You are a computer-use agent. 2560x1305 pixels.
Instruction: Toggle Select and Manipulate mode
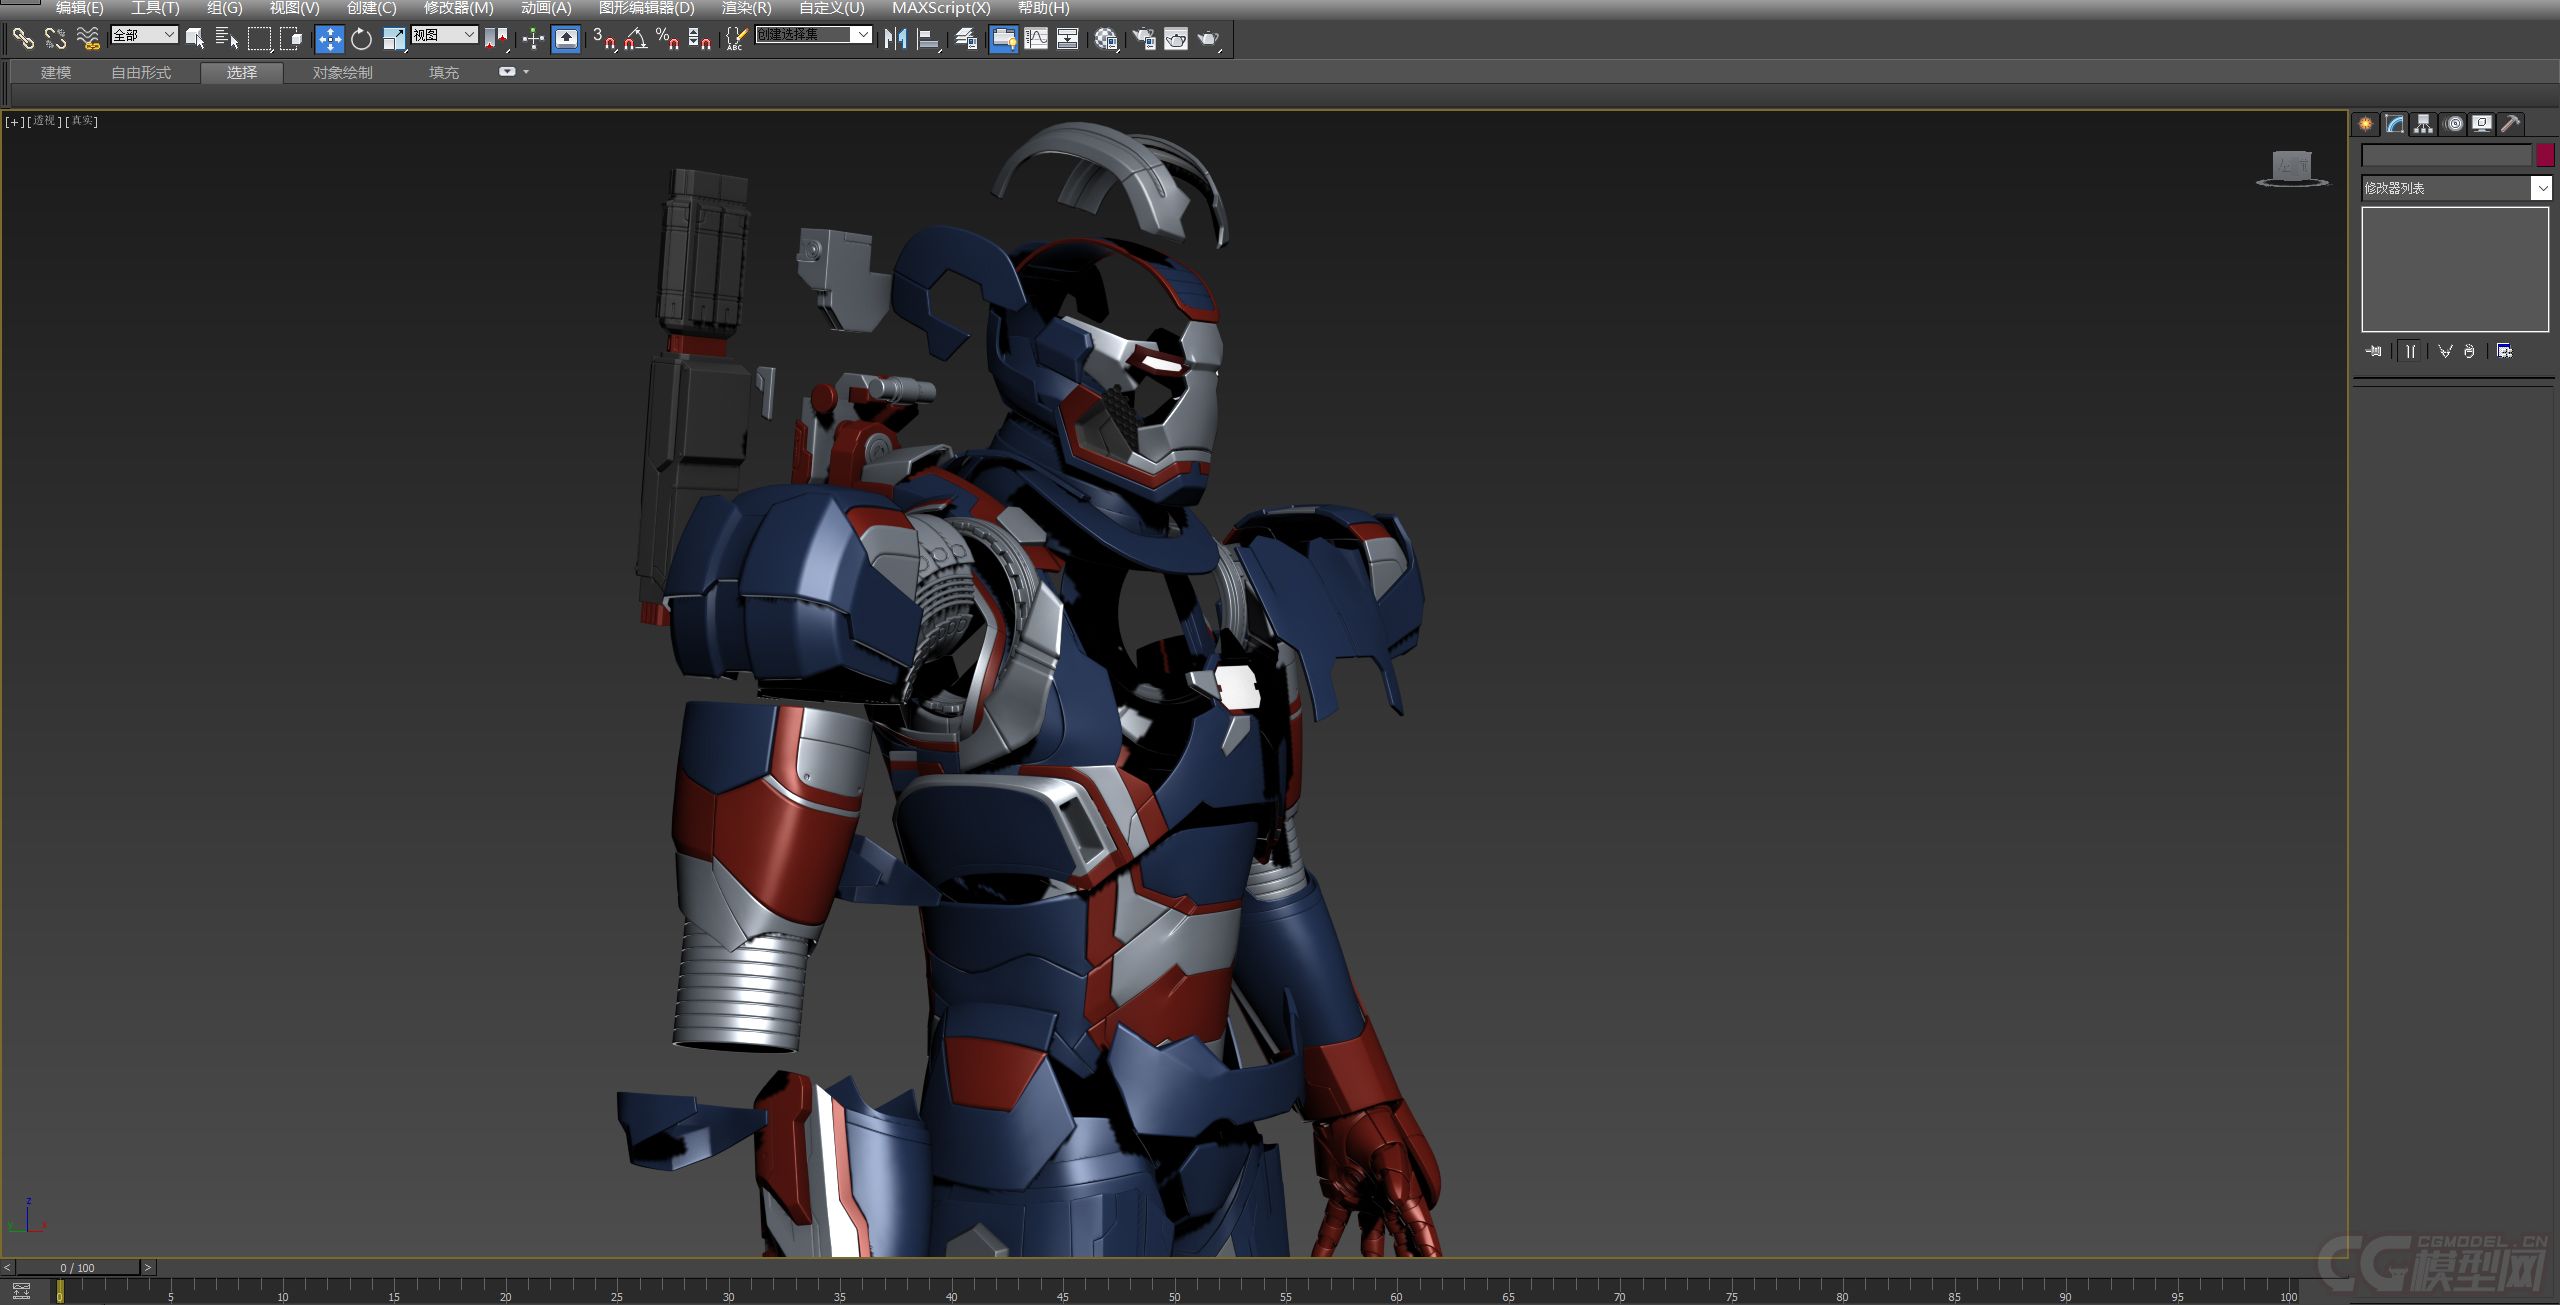click(x=534, y=39)
